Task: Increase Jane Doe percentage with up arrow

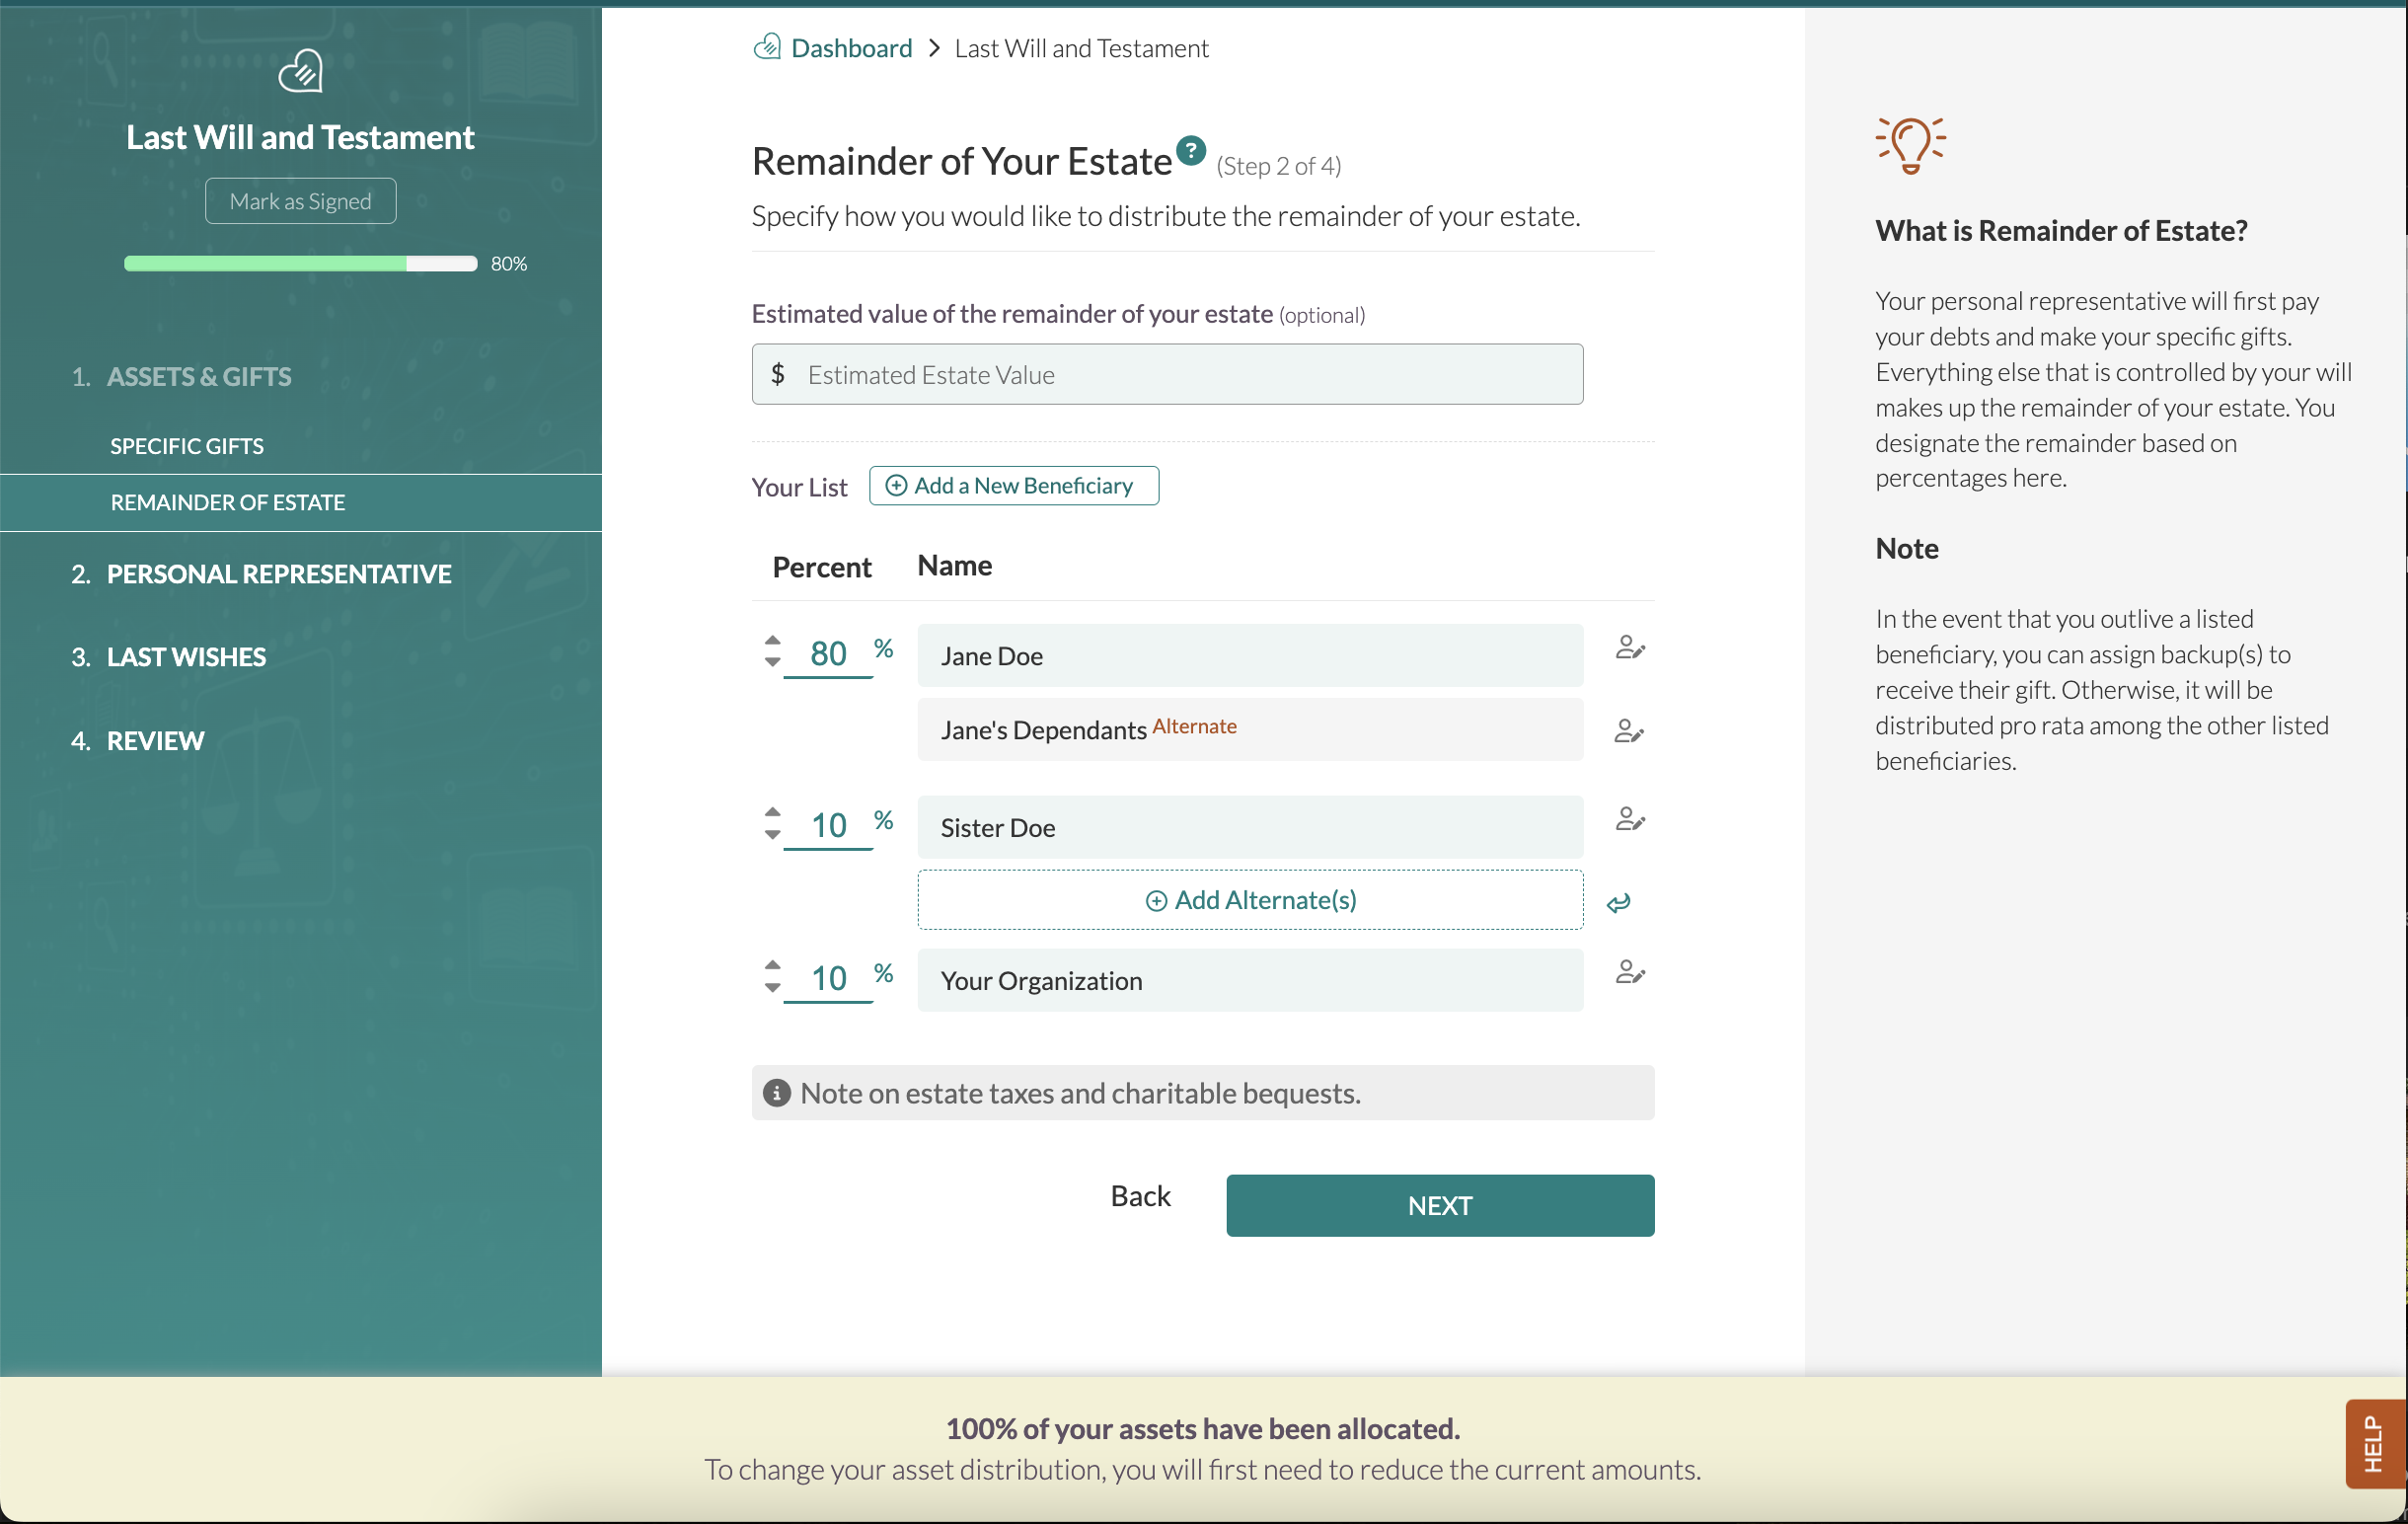Action: [x=772, y=640]
